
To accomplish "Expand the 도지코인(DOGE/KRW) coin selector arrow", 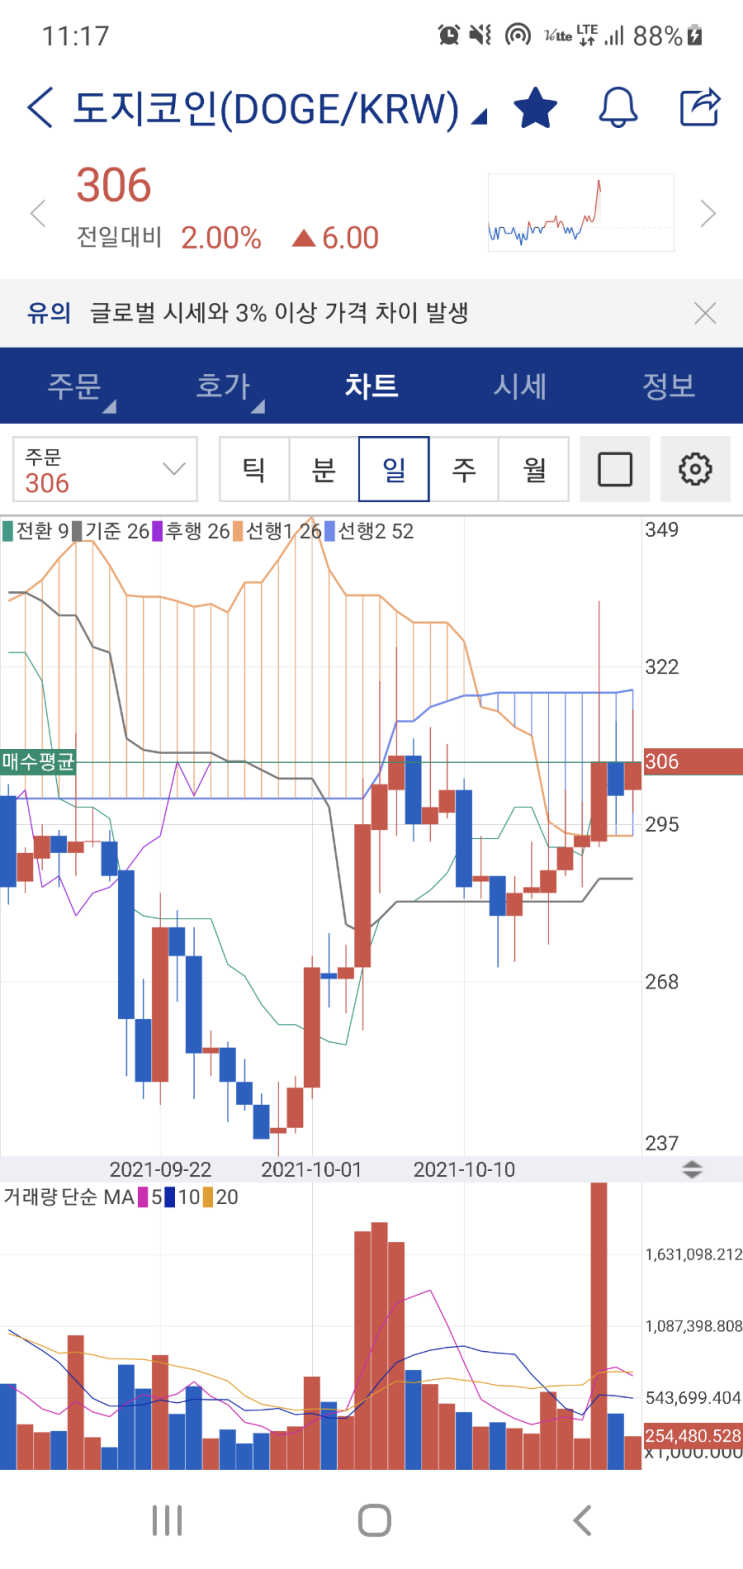I will [x=479, y=117].
